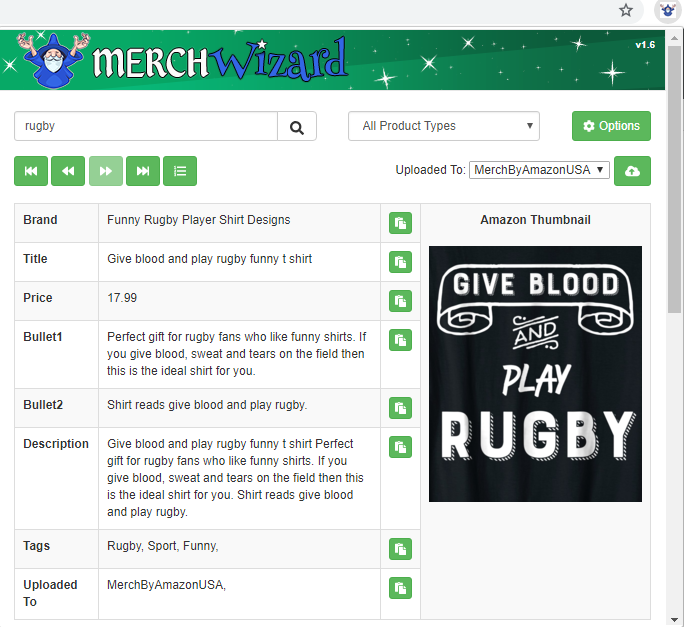Click the green cloud upload button
This screenshot has width=684, height=627.
tap(632, 171)
